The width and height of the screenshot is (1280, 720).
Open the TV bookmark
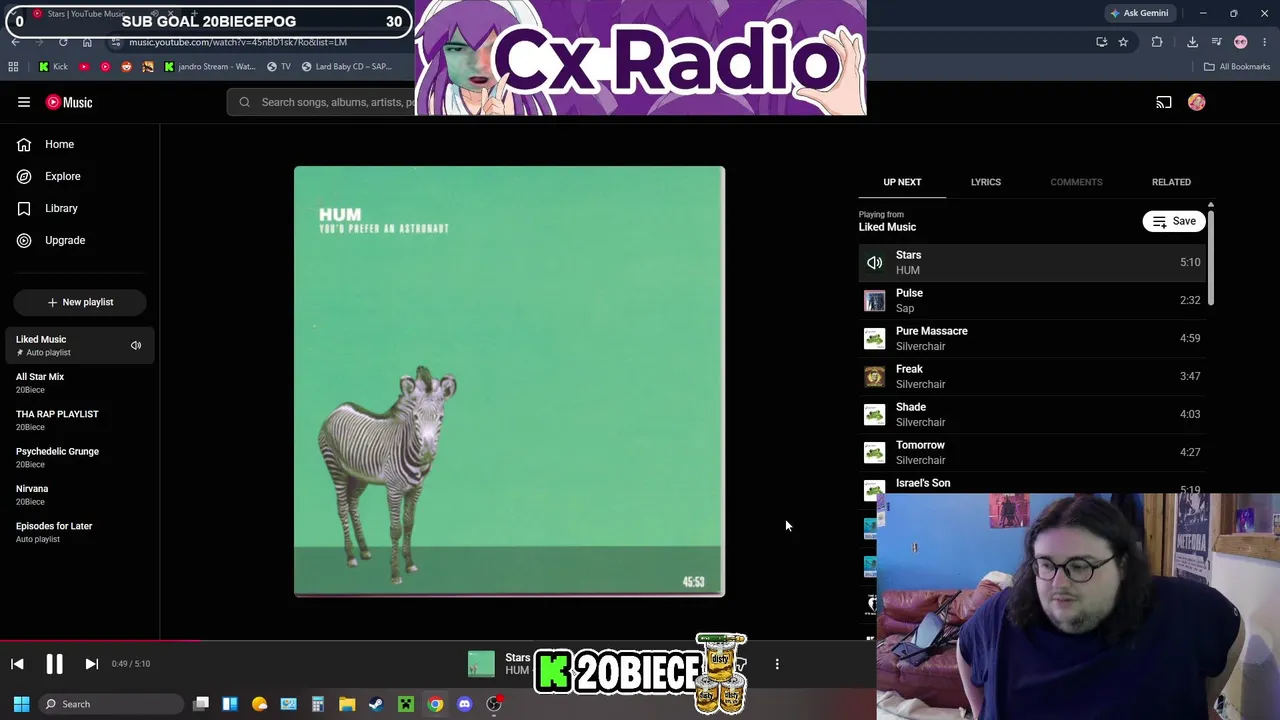click(x=279, y=67)
